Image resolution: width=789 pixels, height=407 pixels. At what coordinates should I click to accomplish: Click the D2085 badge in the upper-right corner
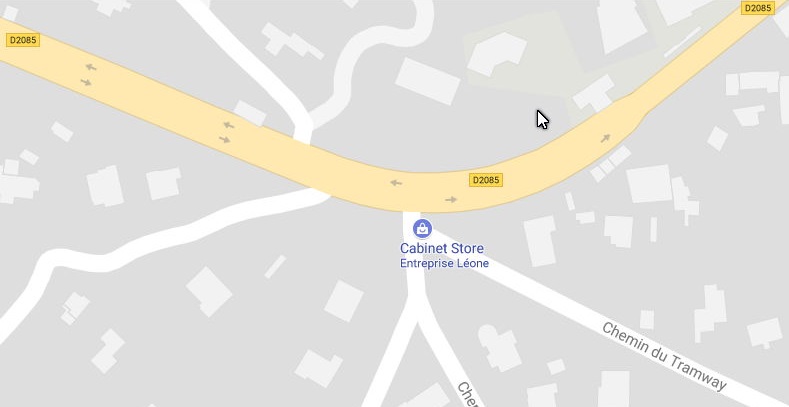click(757, 8)
